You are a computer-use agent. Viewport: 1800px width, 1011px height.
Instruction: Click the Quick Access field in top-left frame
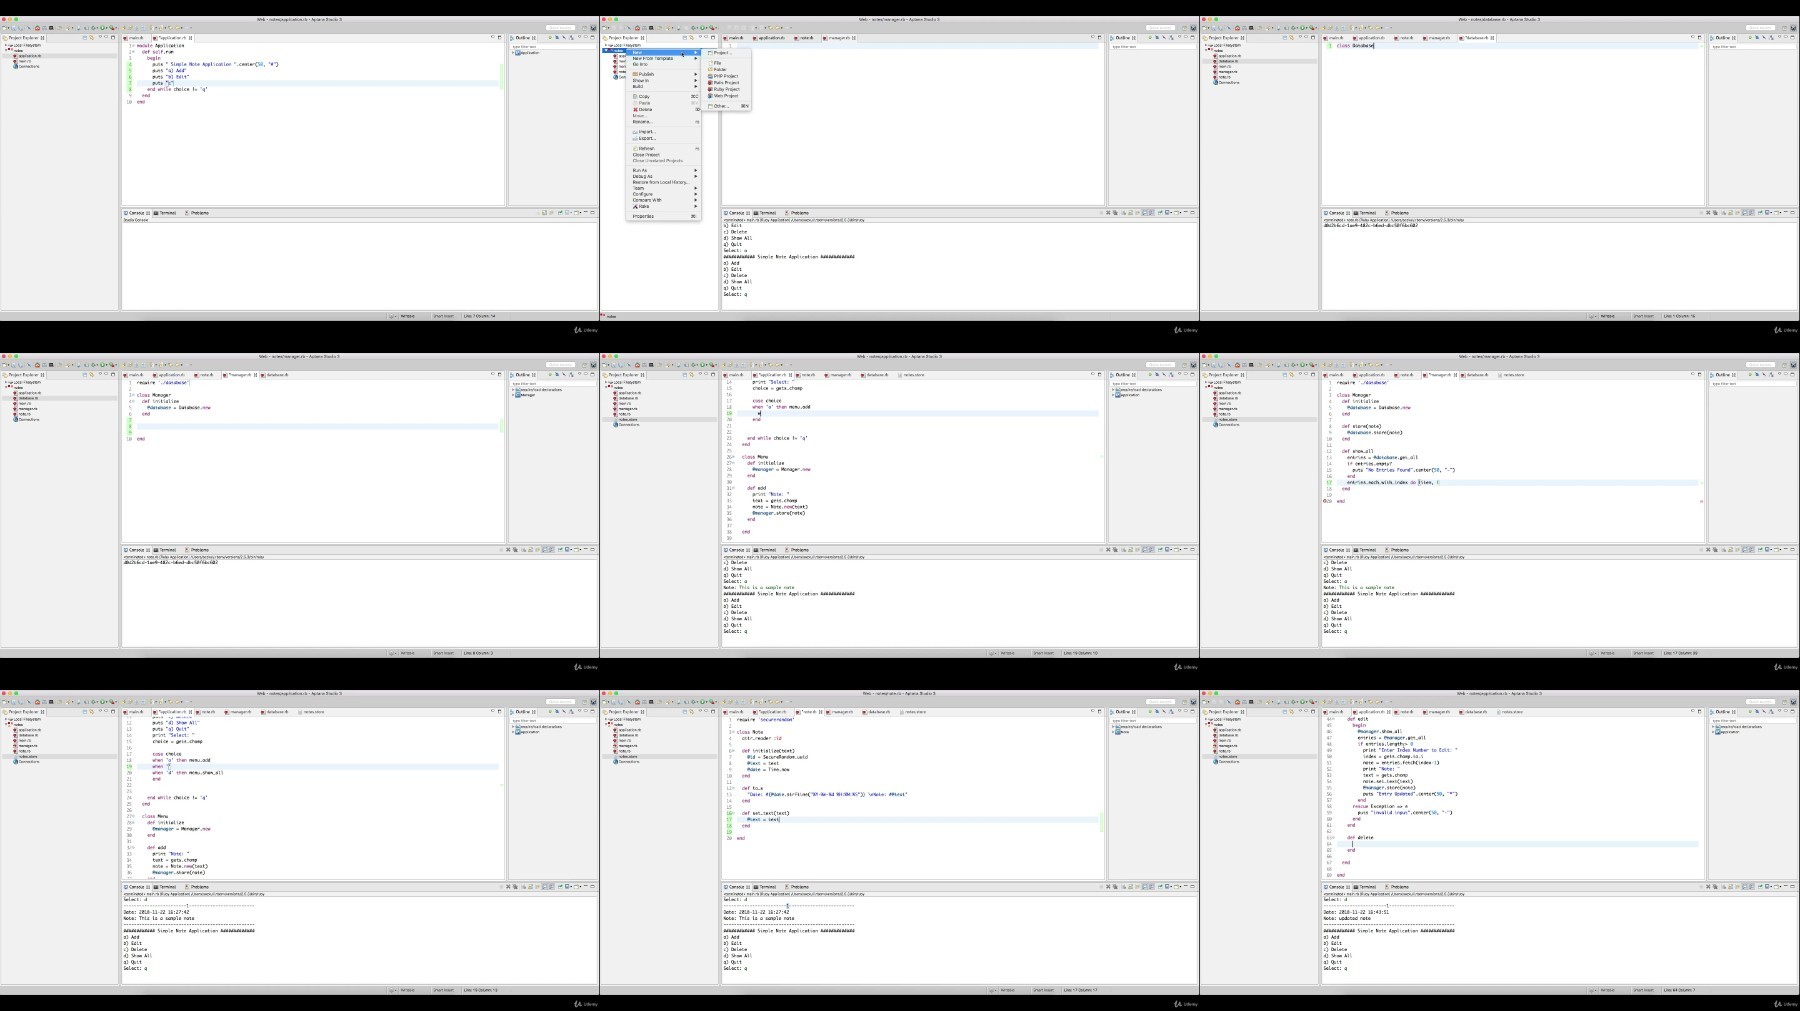560,28
